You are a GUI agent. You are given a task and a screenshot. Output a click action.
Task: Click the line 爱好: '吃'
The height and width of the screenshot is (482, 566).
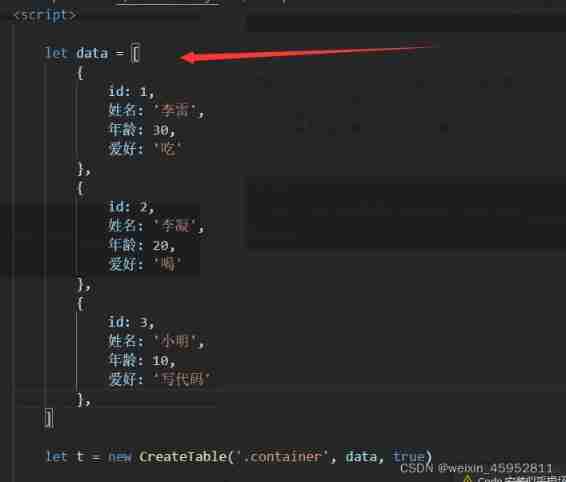(x=145, y=148)
